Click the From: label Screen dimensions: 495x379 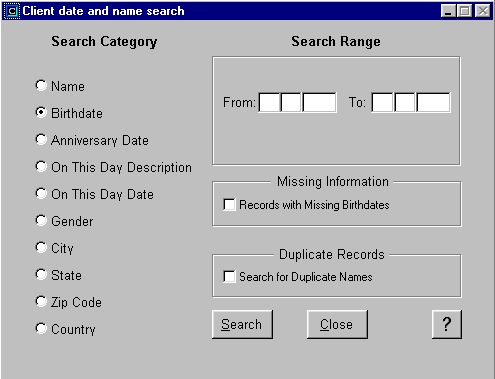point(239,102)
